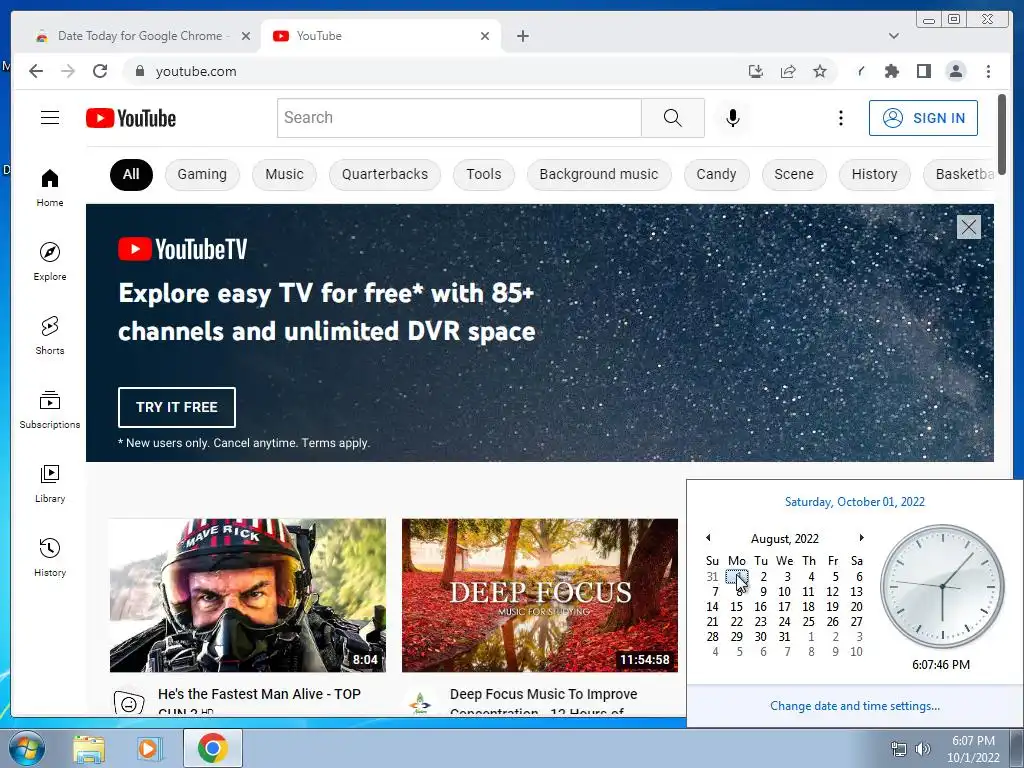Image resolution: width=1024 pixels, height=768 pixels.
Task: Go to Home in the sidebar
Action: 50,187
